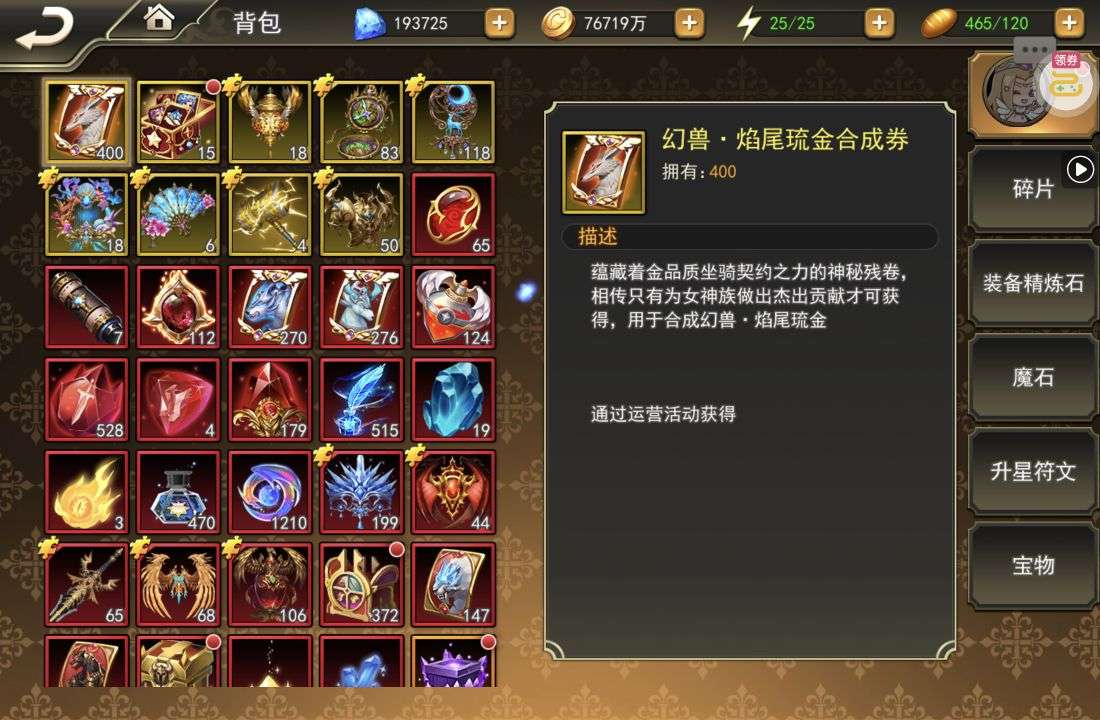Select flame item with count 3
The image size is (1100, 720).
[x=86, y=491]
